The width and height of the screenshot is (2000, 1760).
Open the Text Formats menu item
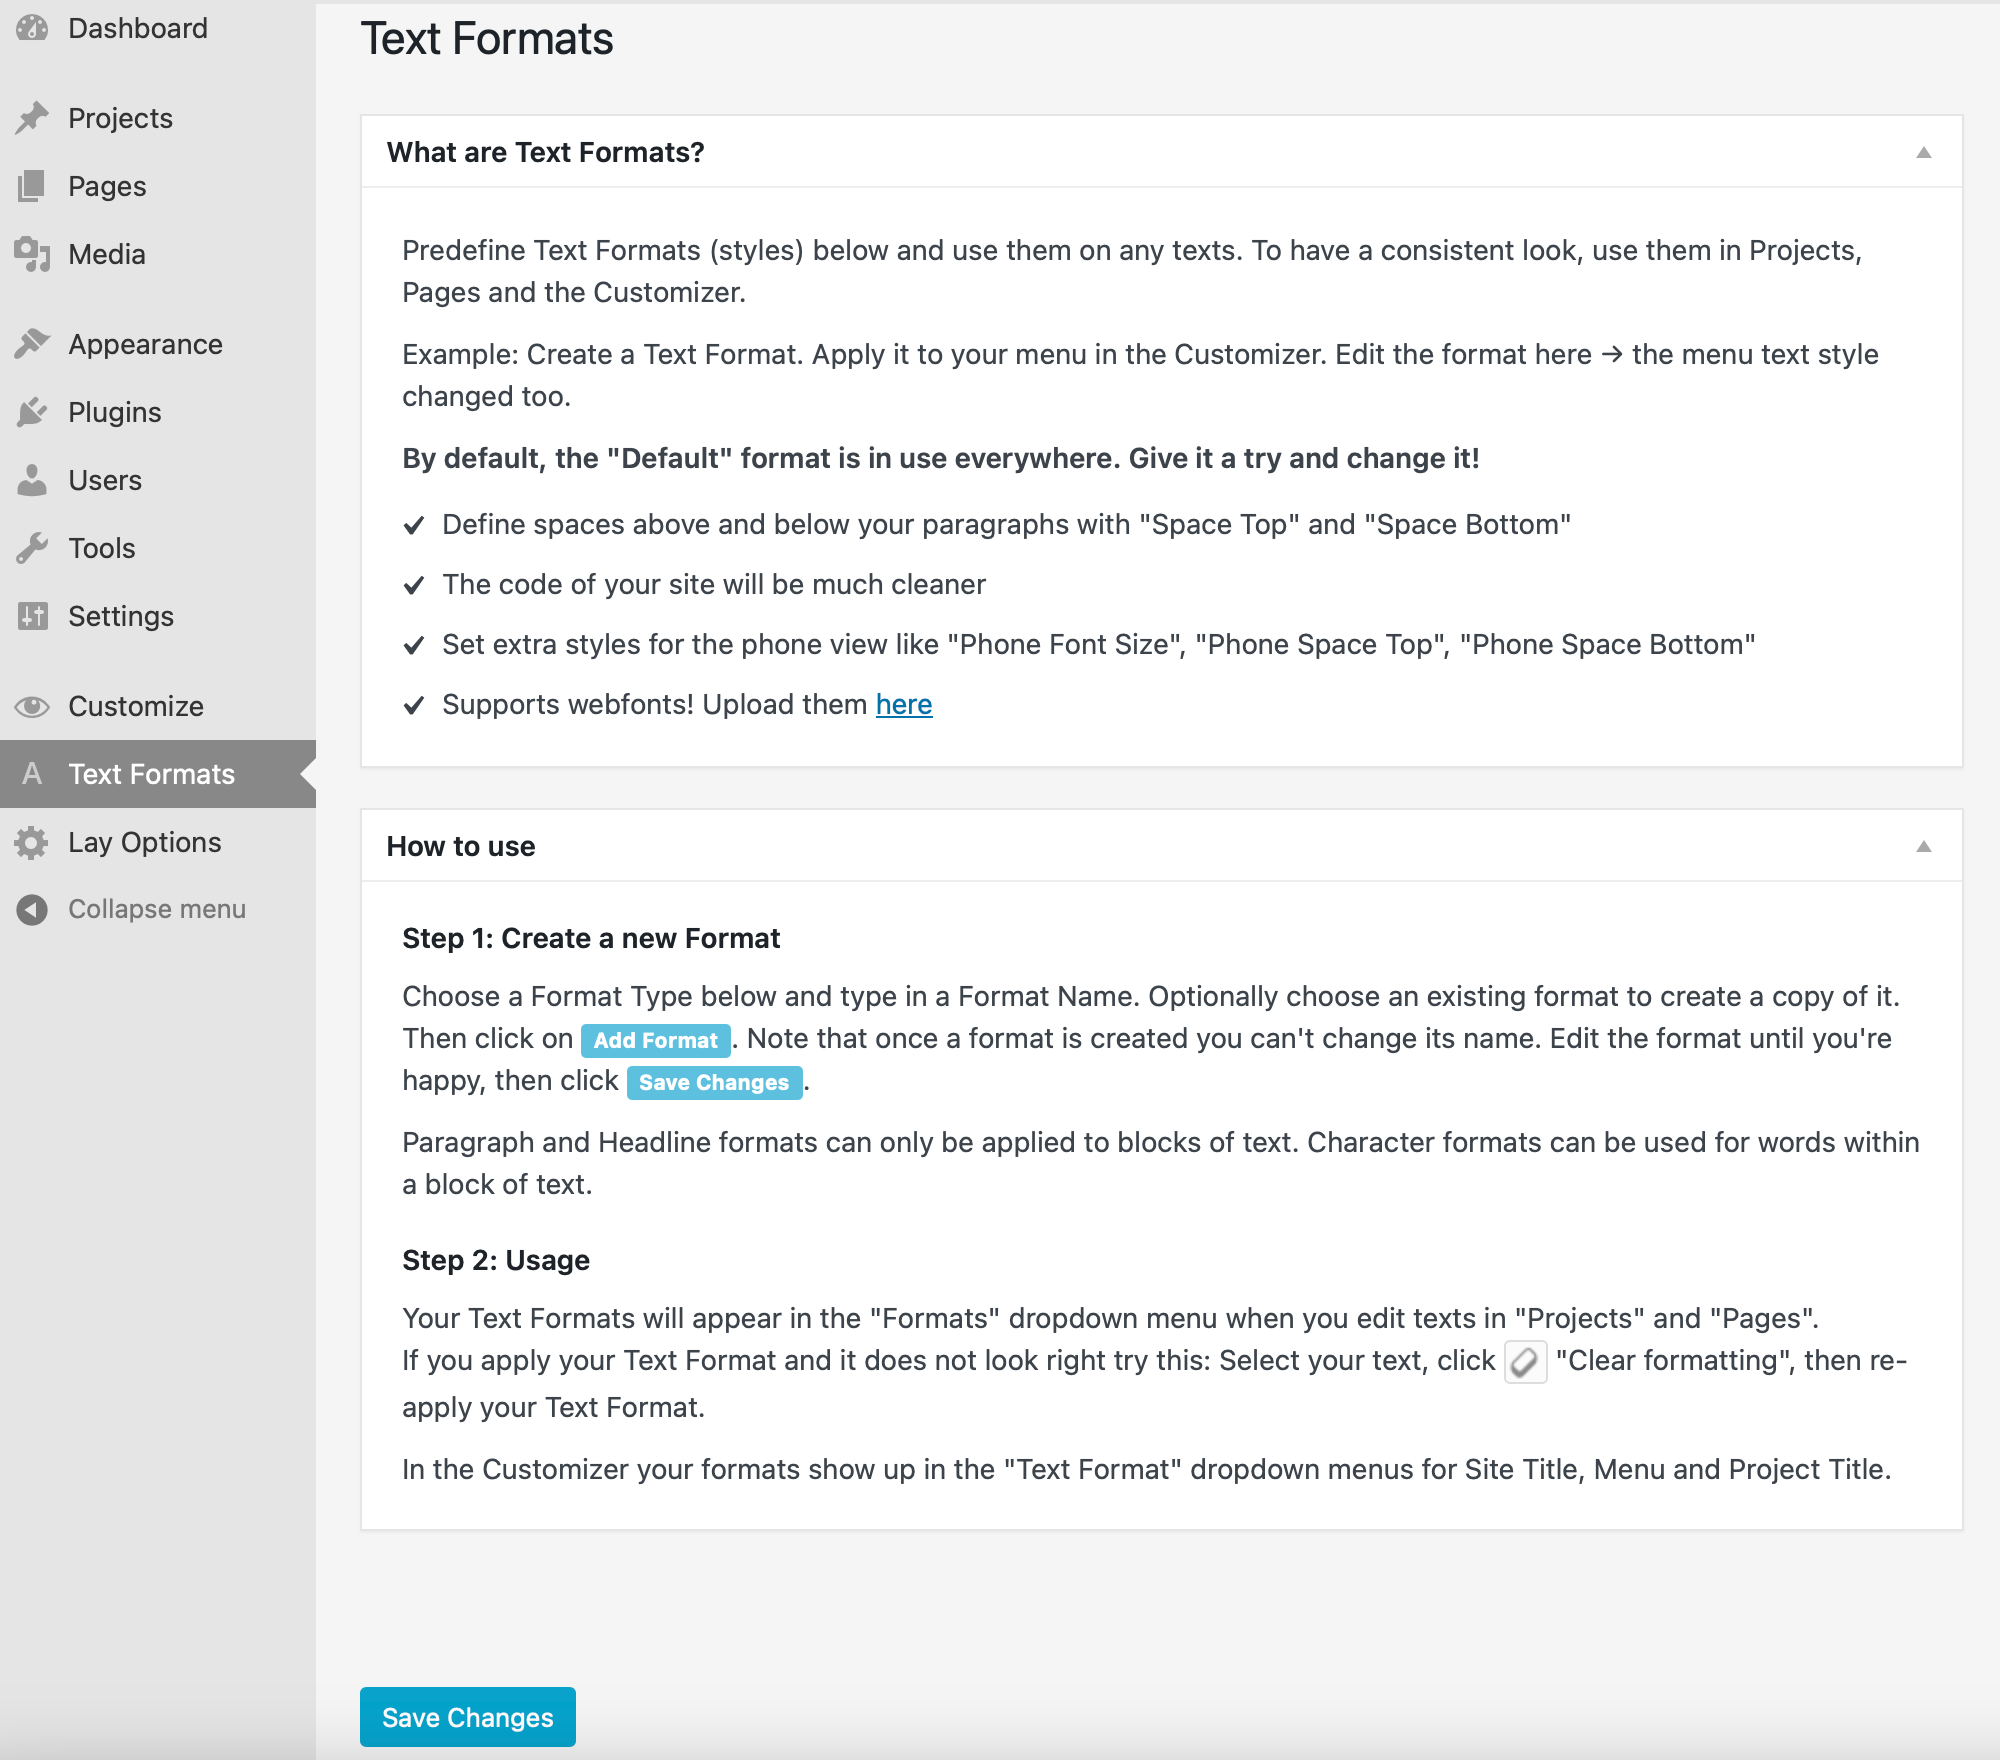coord(151,774)
